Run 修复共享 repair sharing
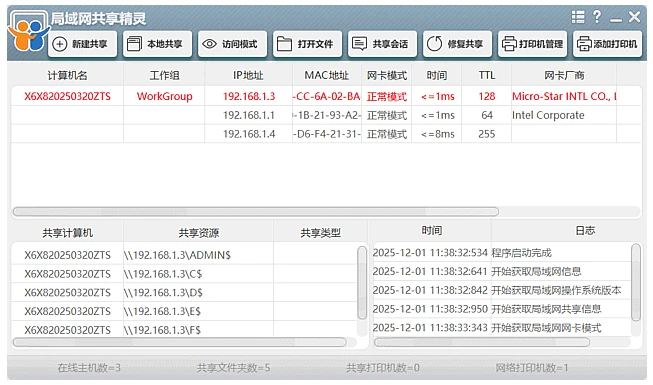653x385 pixels. tap(457, 44)
